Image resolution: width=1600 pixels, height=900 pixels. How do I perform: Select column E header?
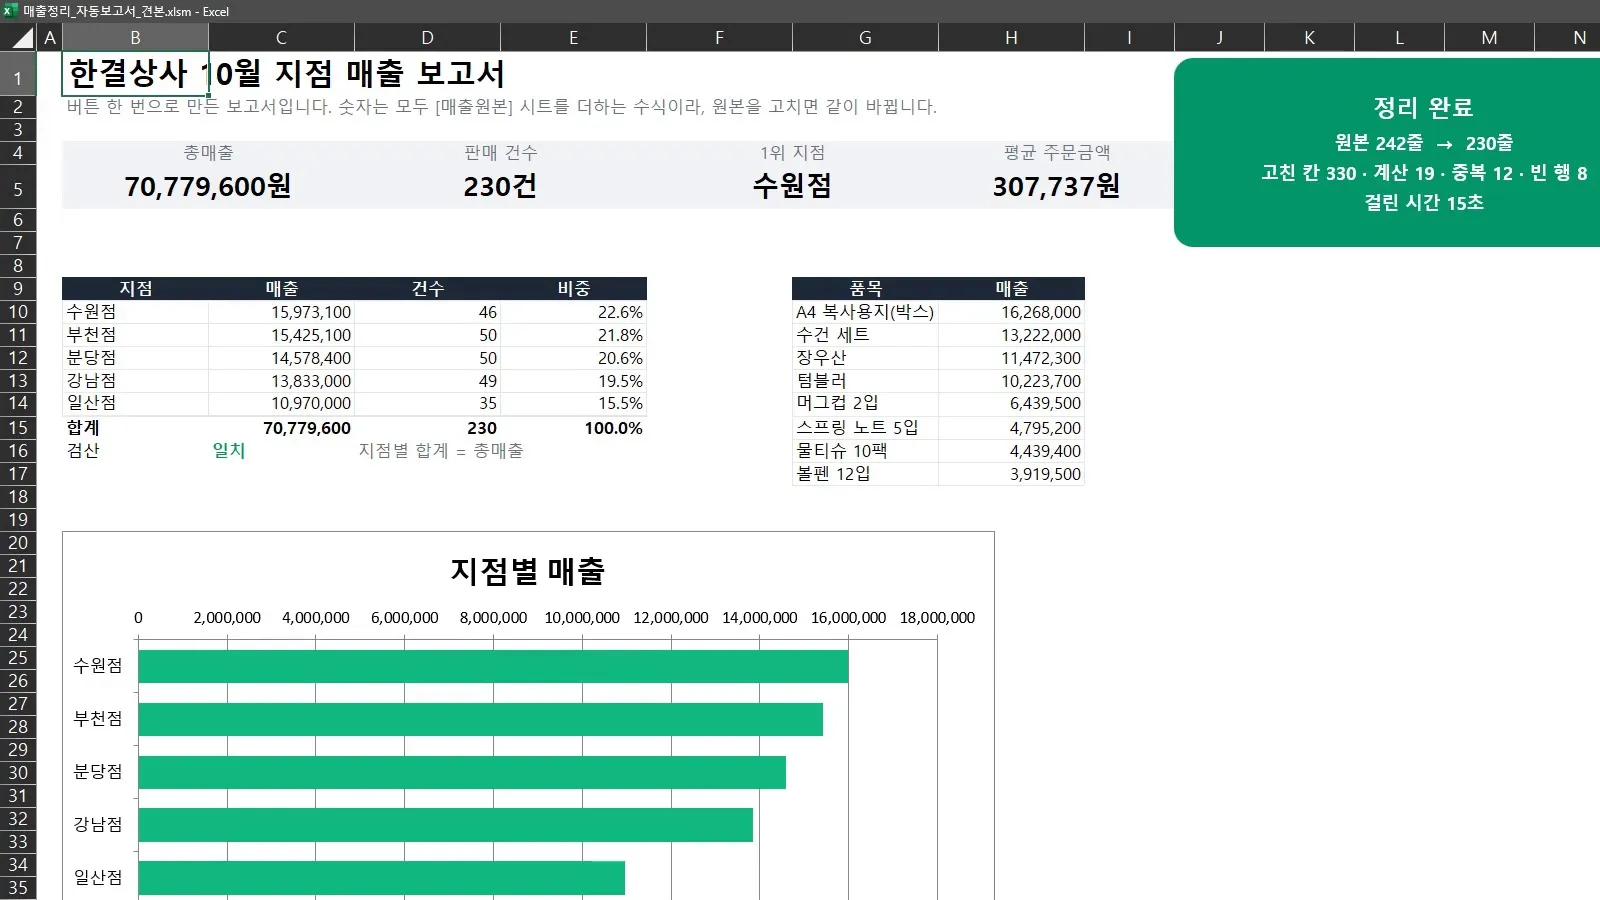[x=573, y=38]
